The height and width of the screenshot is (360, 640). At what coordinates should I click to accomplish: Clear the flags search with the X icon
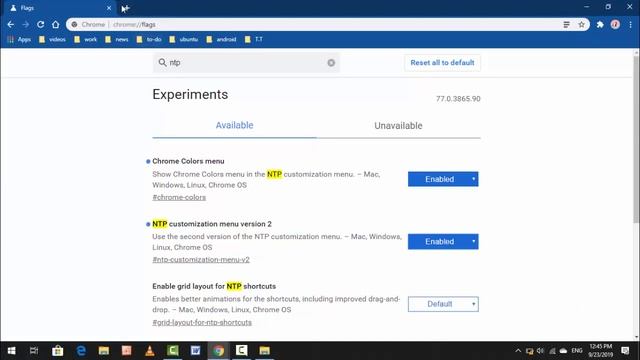coord(331,62)
